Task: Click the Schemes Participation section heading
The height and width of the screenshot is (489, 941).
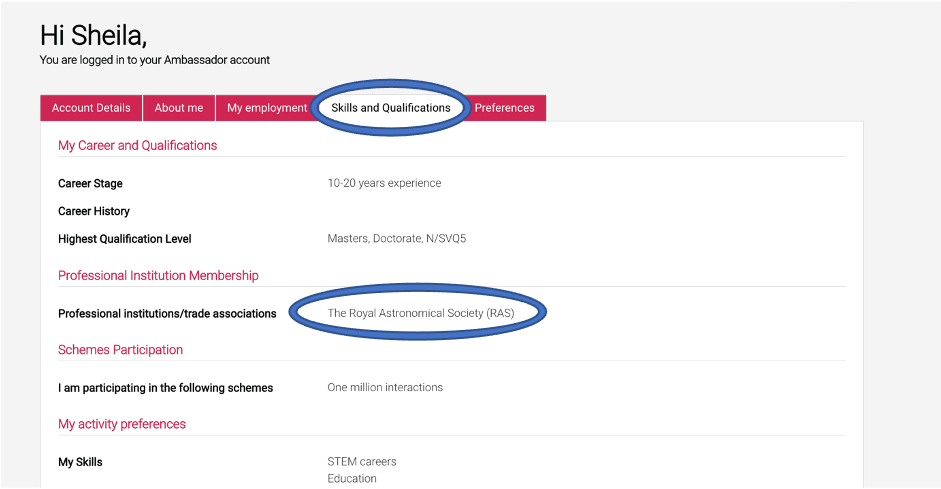Action: [120, 350]
